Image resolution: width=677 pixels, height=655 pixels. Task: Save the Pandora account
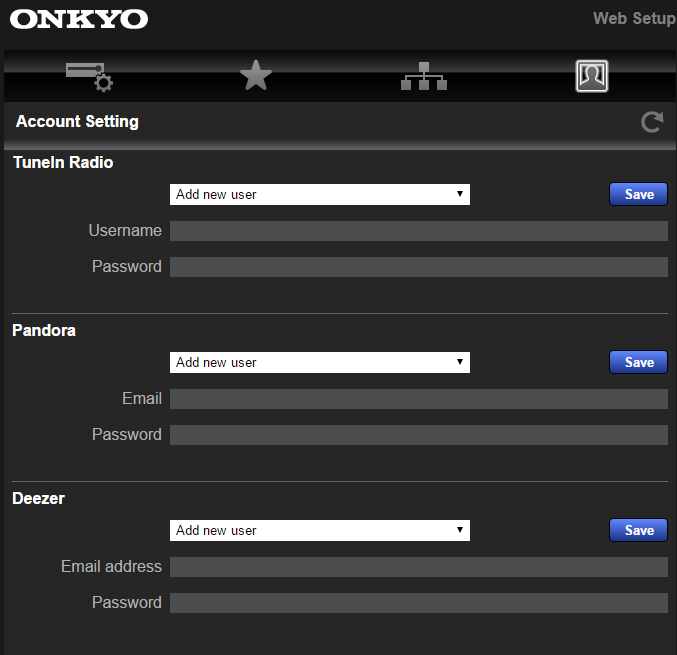pos(638,362)
